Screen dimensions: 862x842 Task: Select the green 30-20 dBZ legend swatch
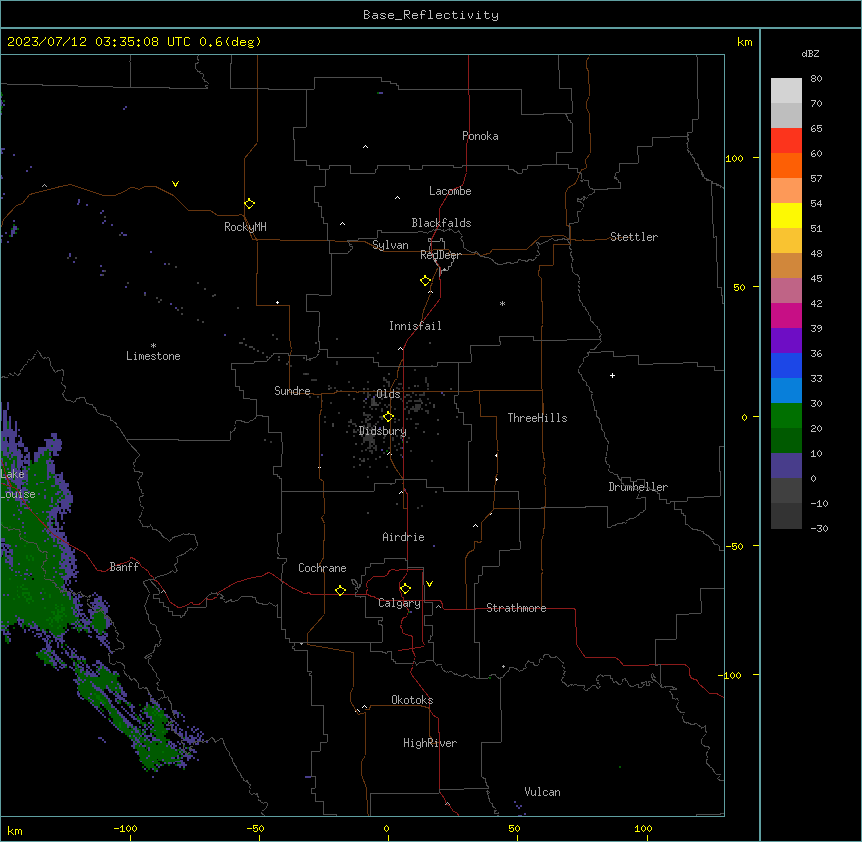786,416
